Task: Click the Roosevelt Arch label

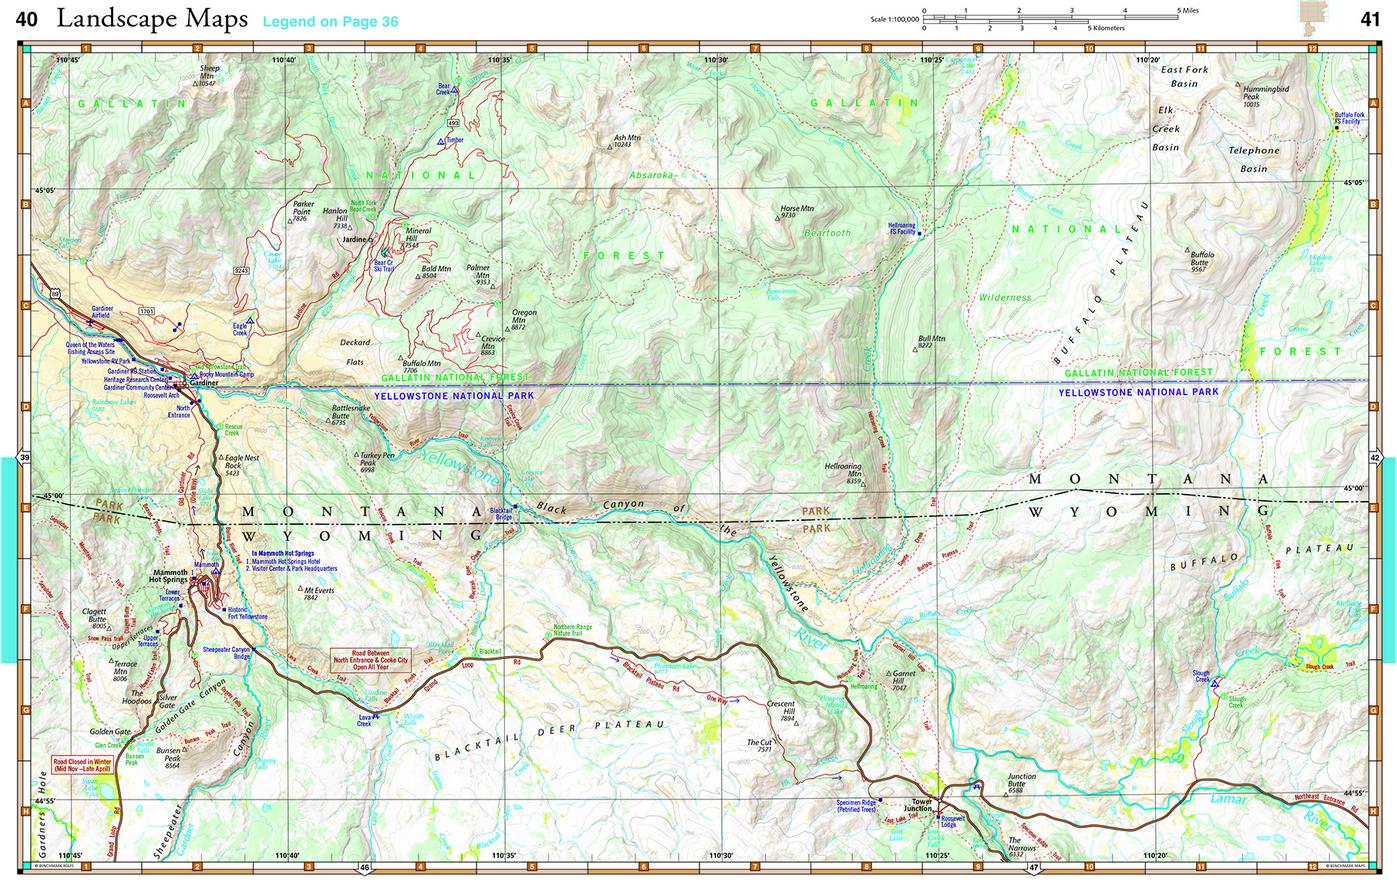Action: point(160,395)
